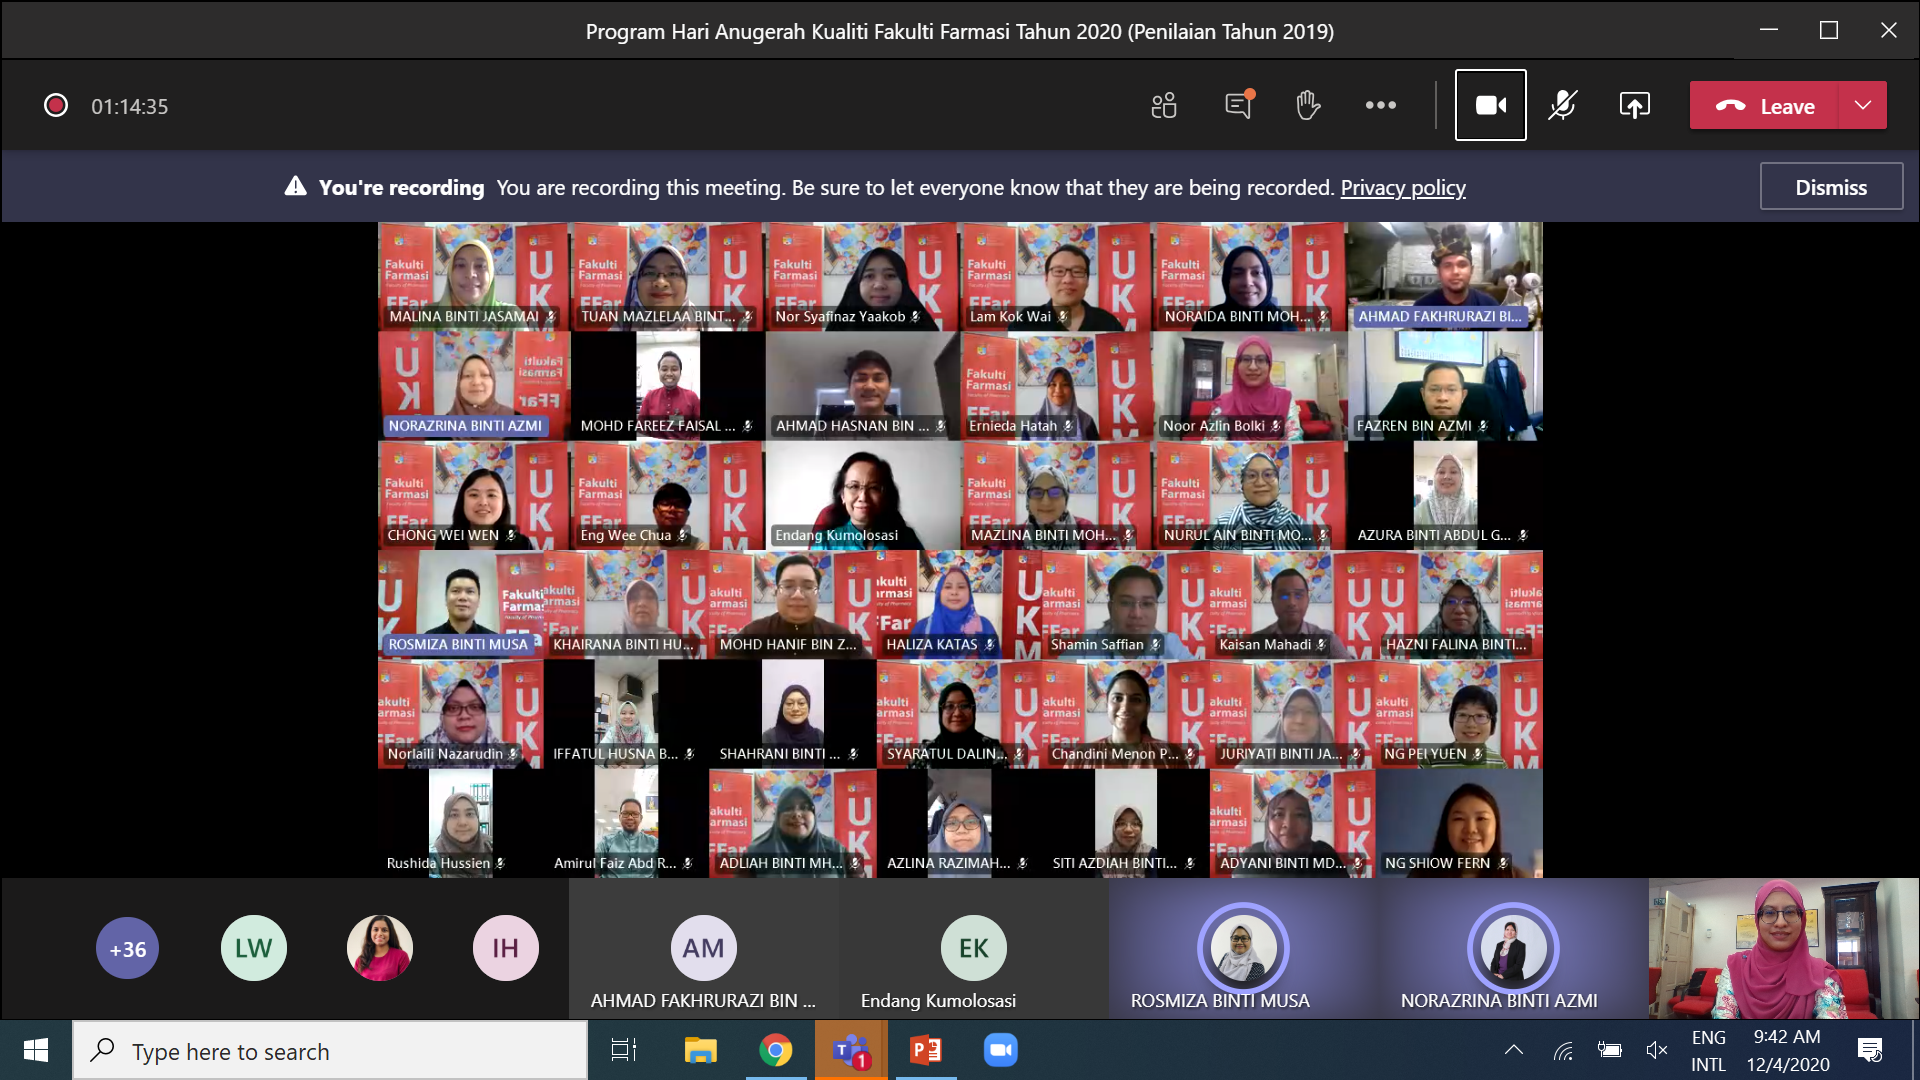Open the meeting chat conversation
This screenshot has width=1920, height=1080.
click(1238, 105)
